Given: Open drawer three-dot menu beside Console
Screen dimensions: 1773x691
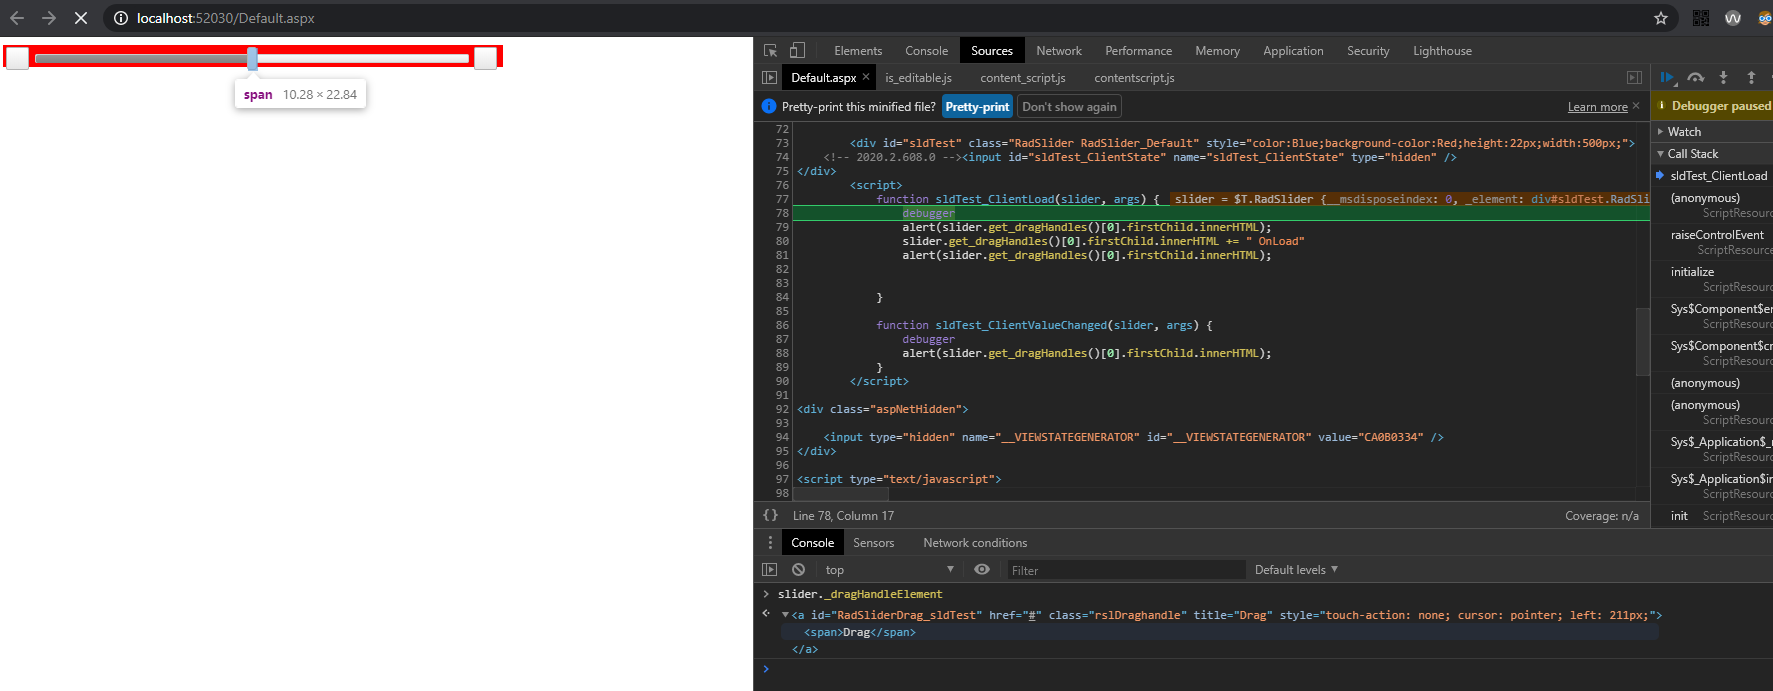Looking at the screenshot, I should pyautogui.click(x=769, y=543).
